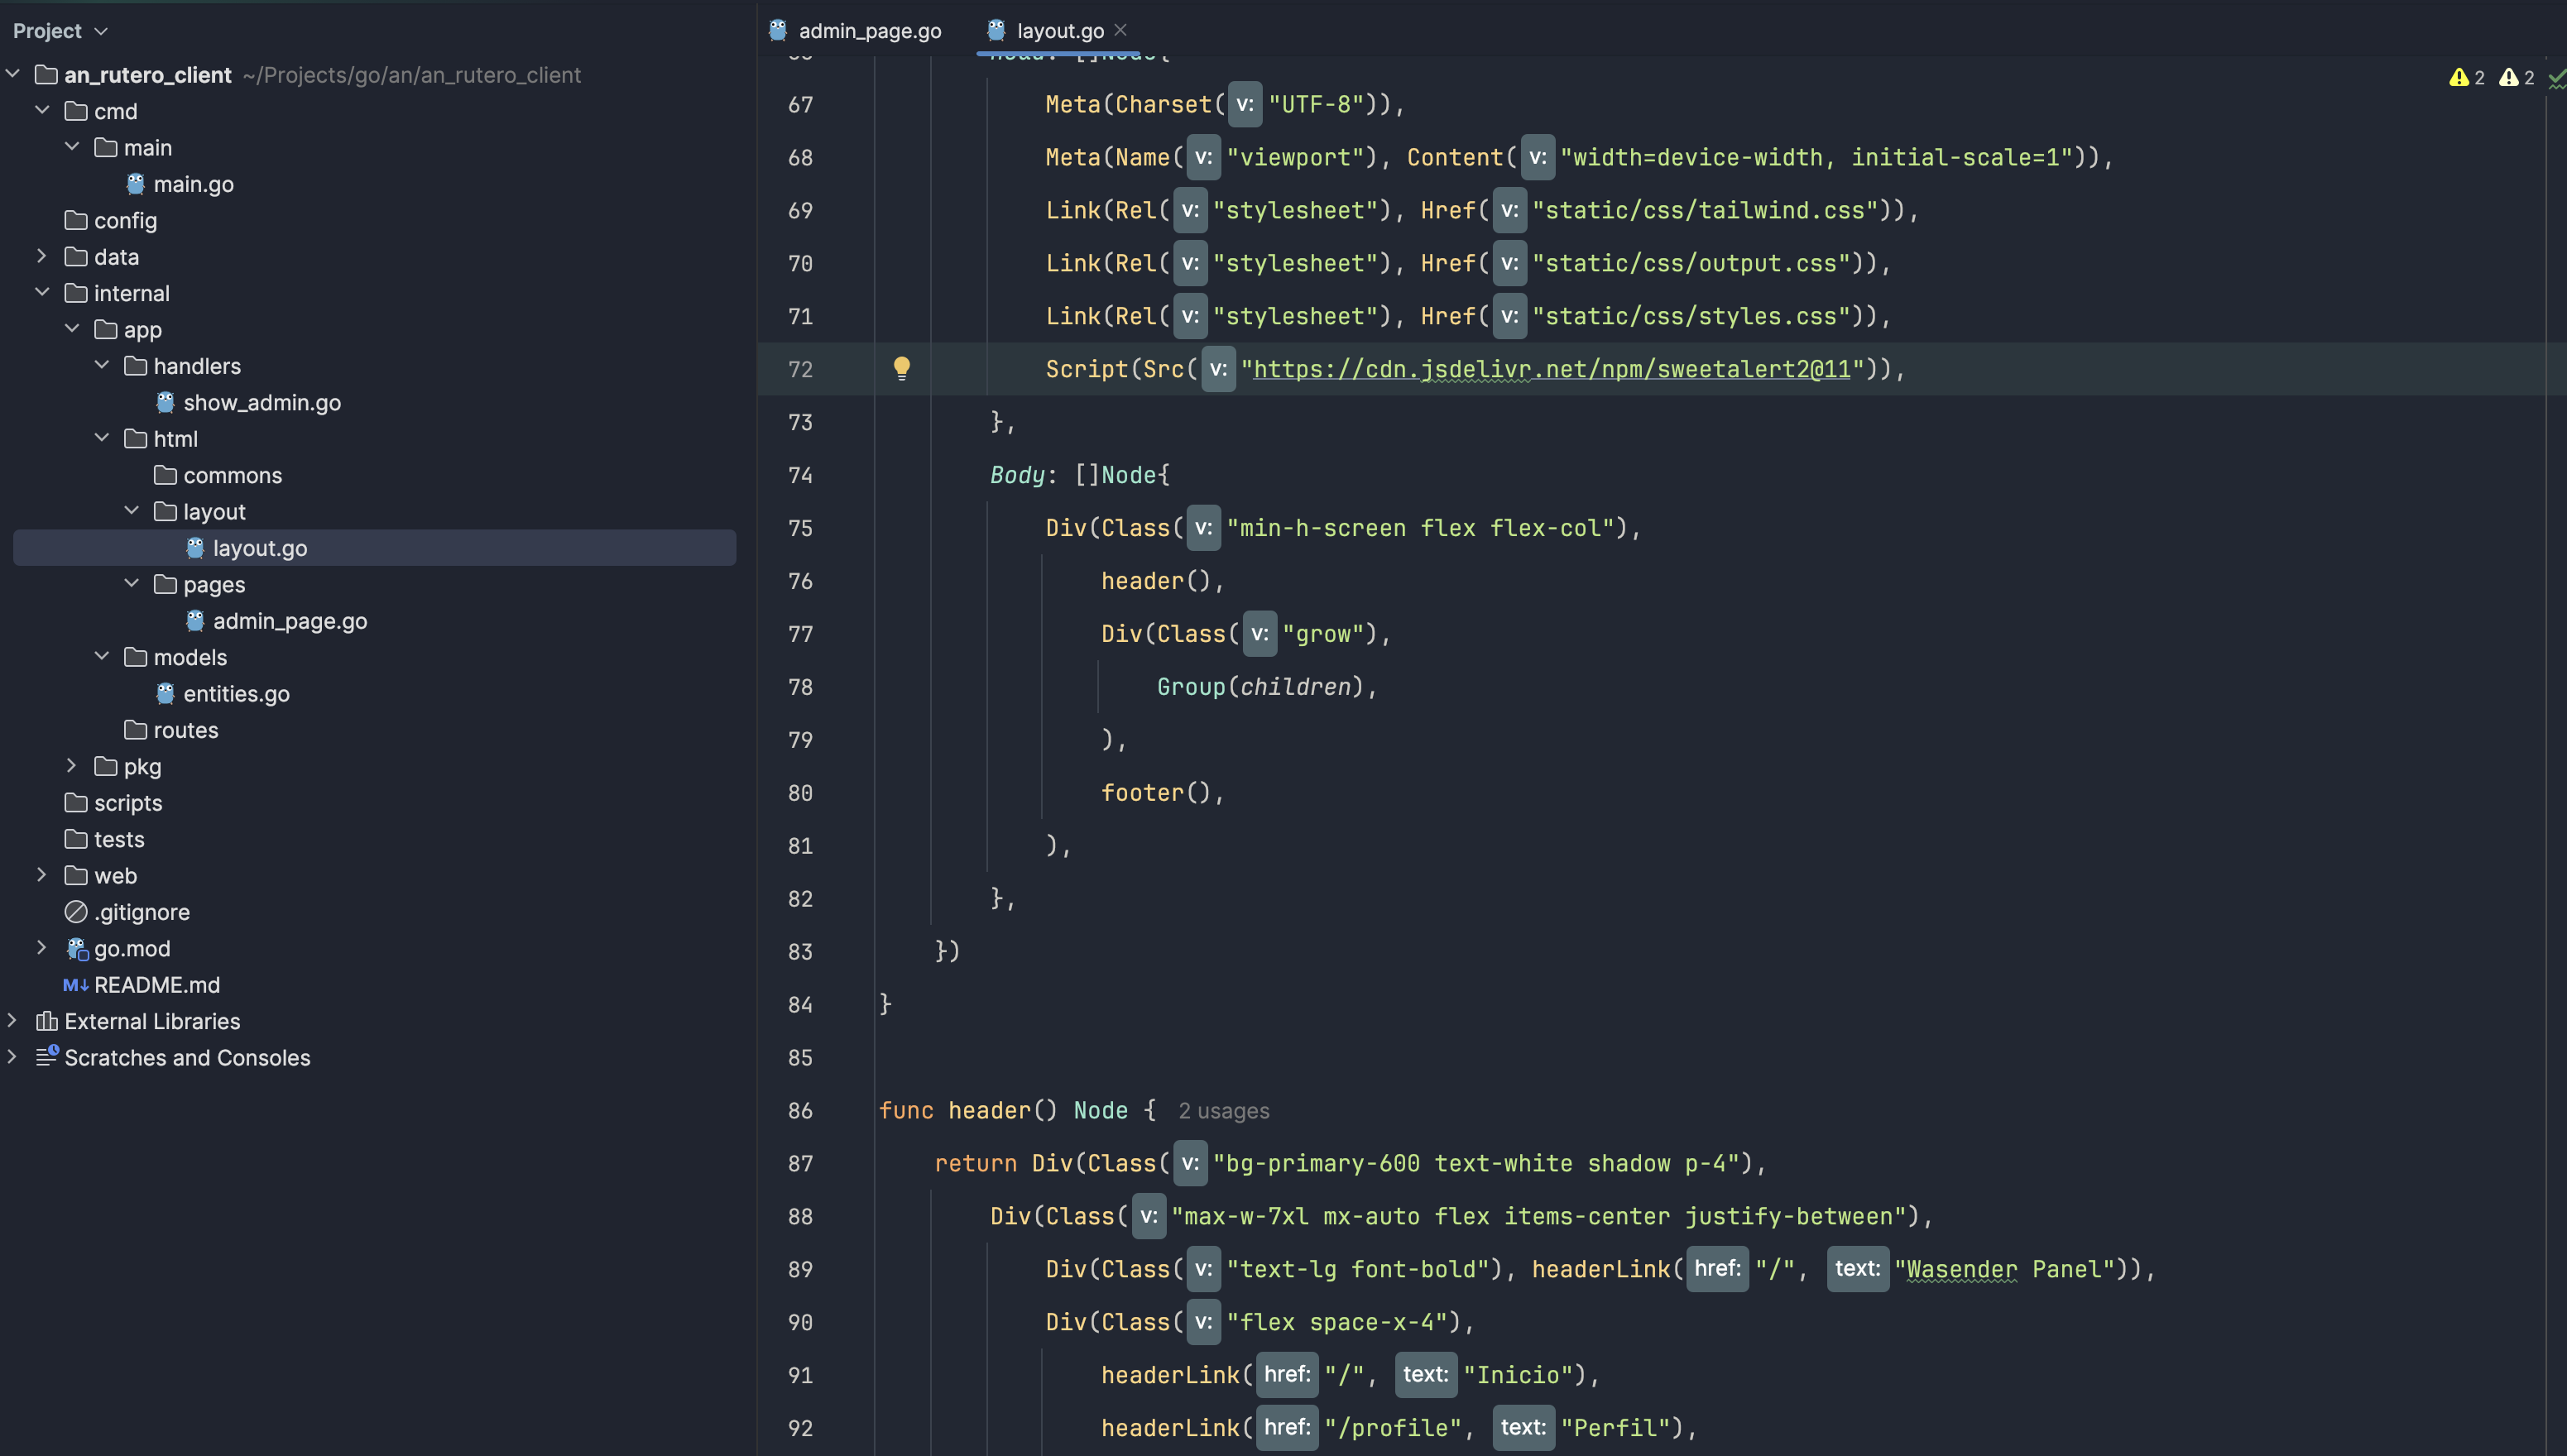Click entities.go gopher file icon

165,694
